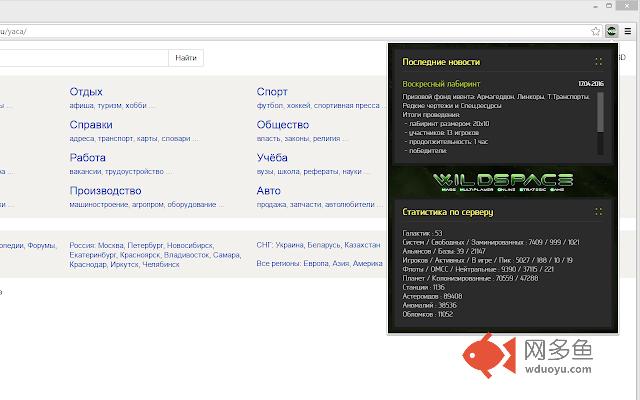The height and width of the screenshot is (400, 640).
Task: Open the Воскресный лабиринт news headline
Action: coord(441,84)
